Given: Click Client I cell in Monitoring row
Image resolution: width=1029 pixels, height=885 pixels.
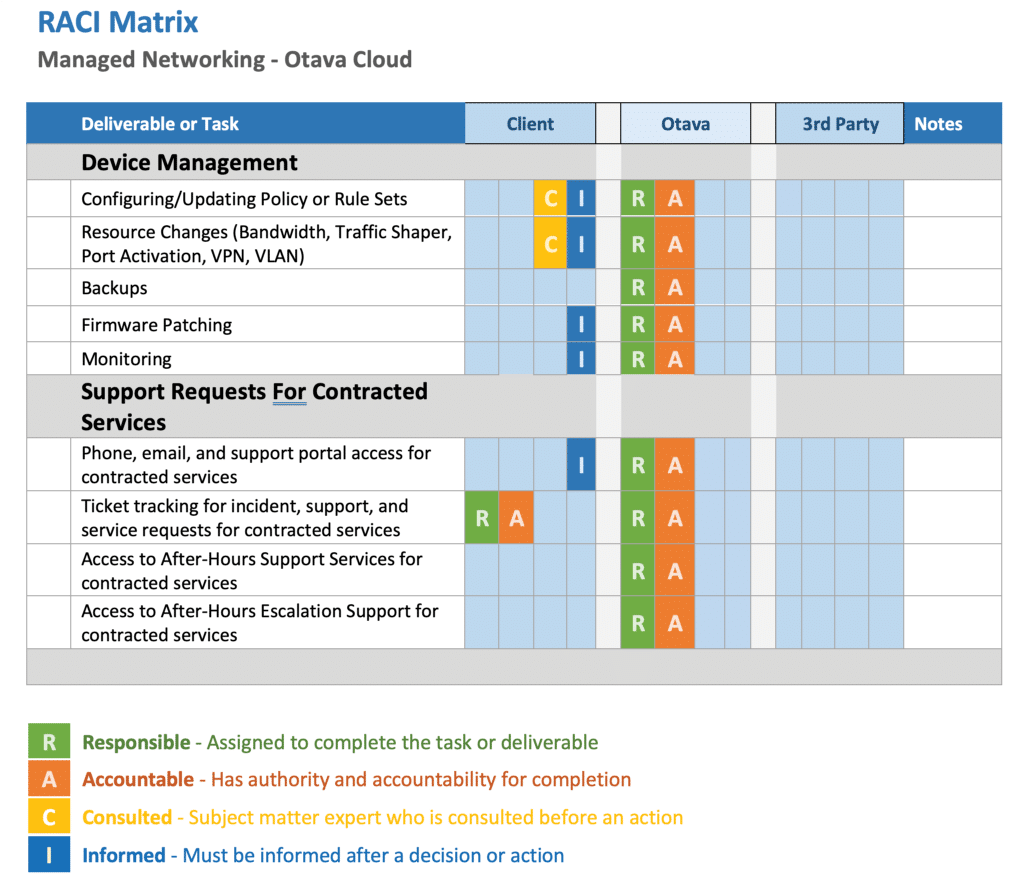Looking at the screenshot, I should (x=581, y=358).
